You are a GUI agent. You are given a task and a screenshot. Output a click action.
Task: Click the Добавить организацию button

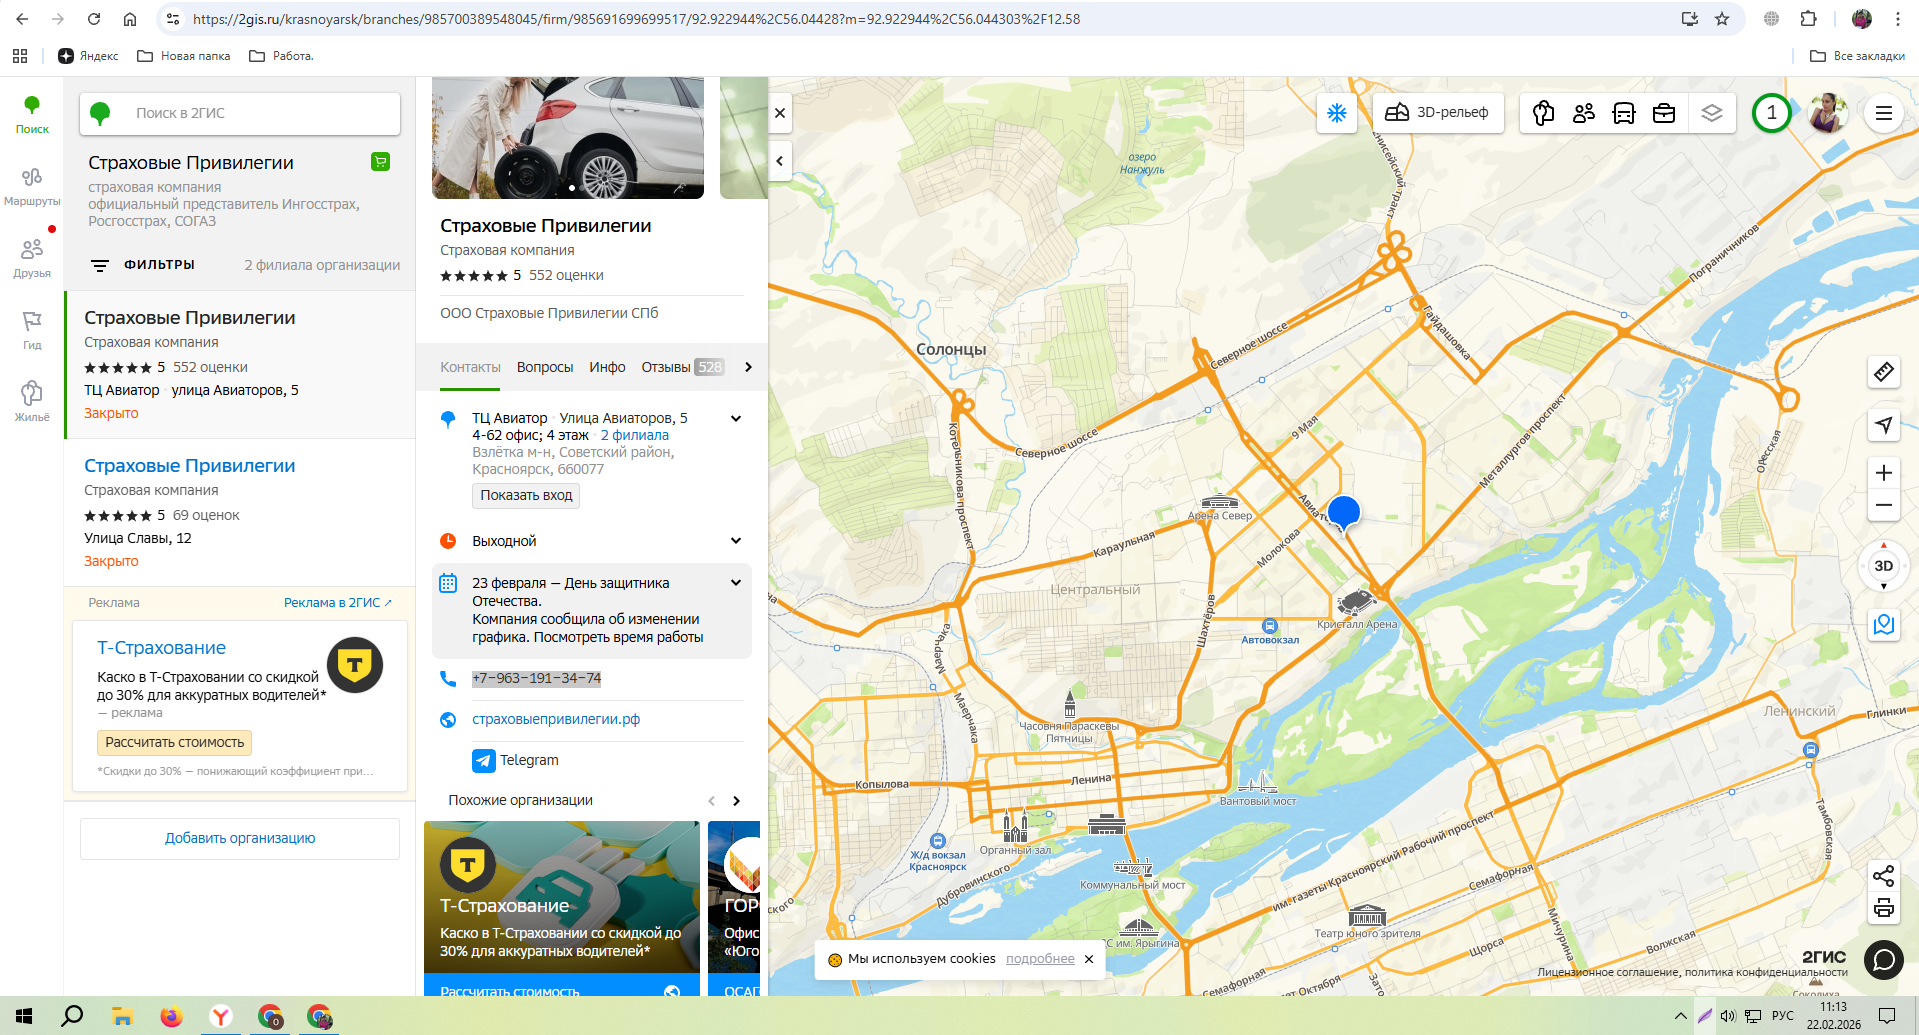click(x=240, y=838)
